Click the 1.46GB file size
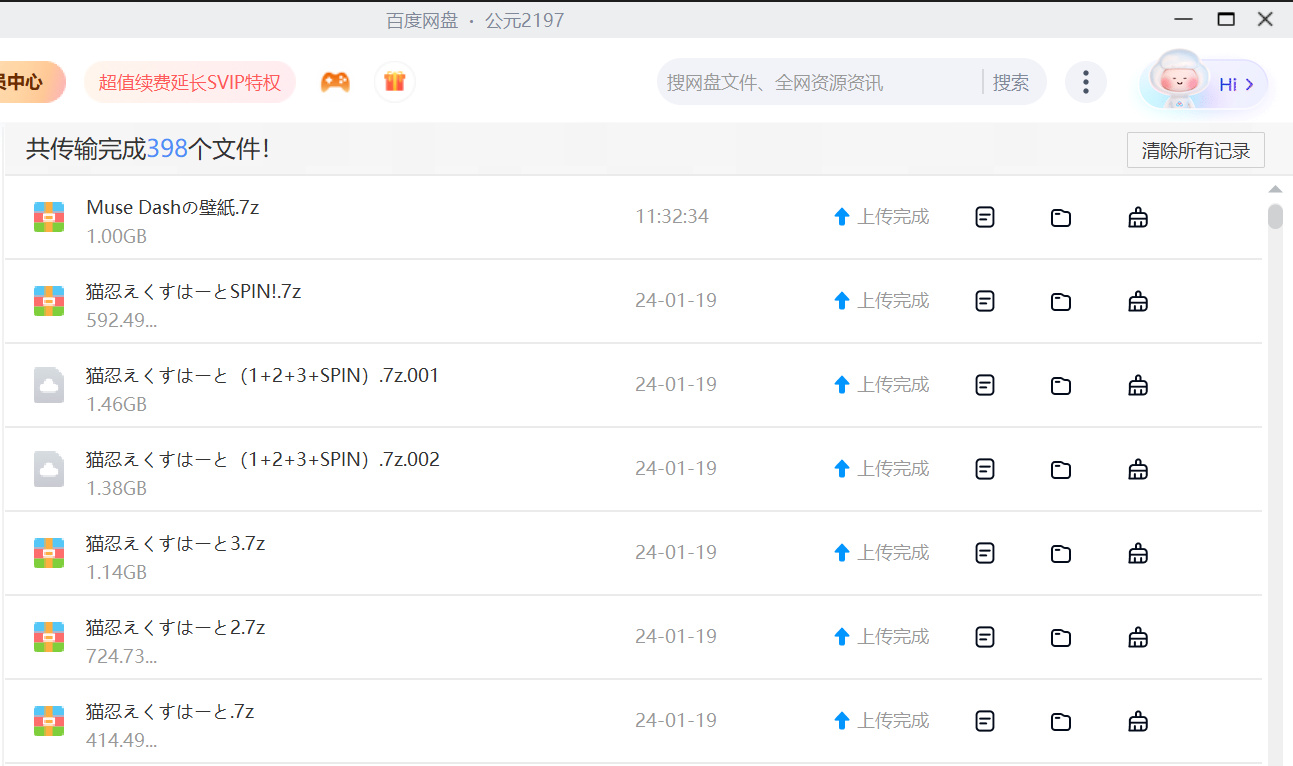 click(117, 405)
